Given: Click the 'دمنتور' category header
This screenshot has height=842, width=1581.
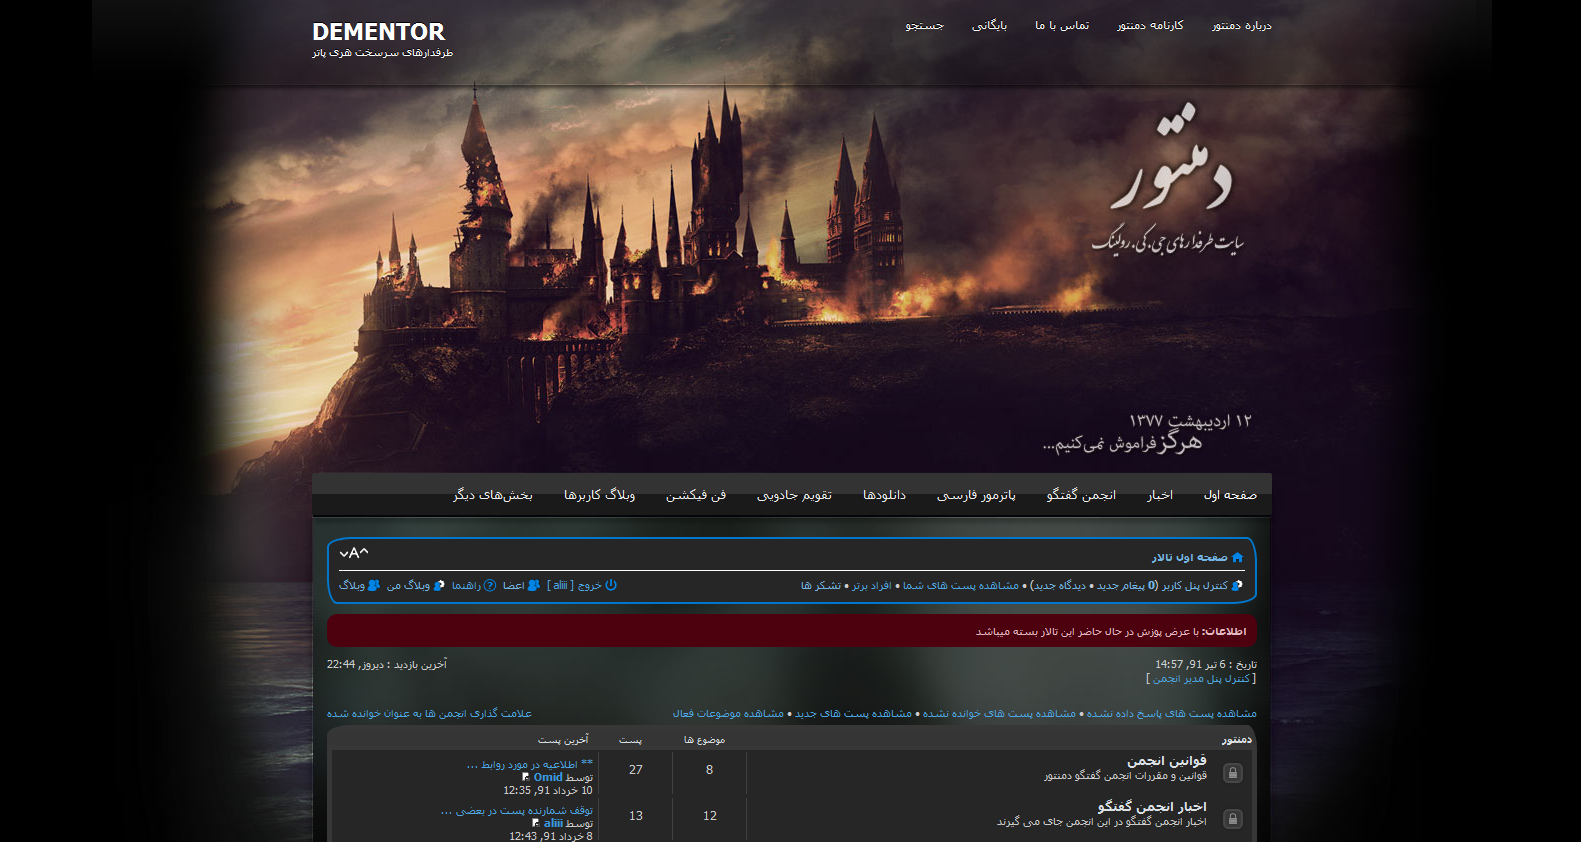Looking at the screenshot, I should point(1236,739).
